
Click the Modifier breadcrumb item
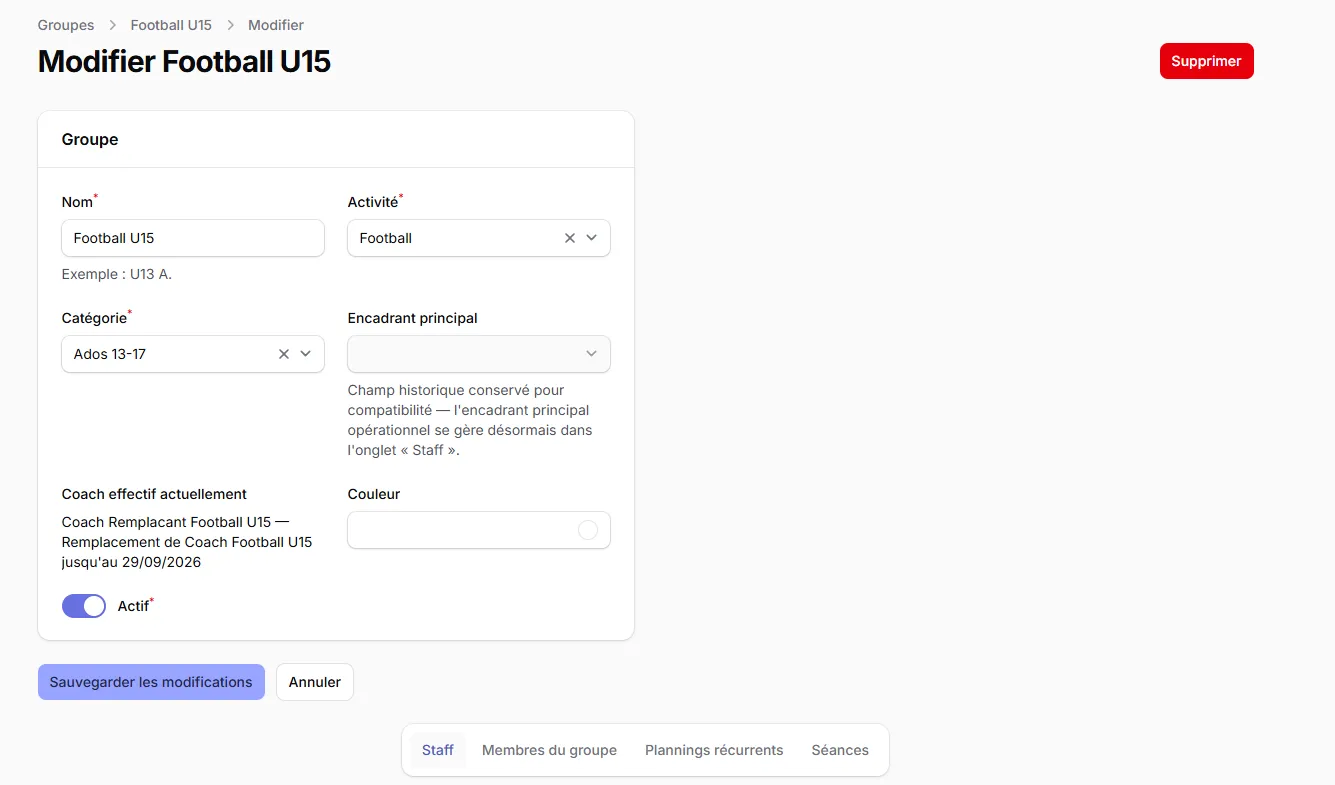pyautogui.click(x=276, y=25)
